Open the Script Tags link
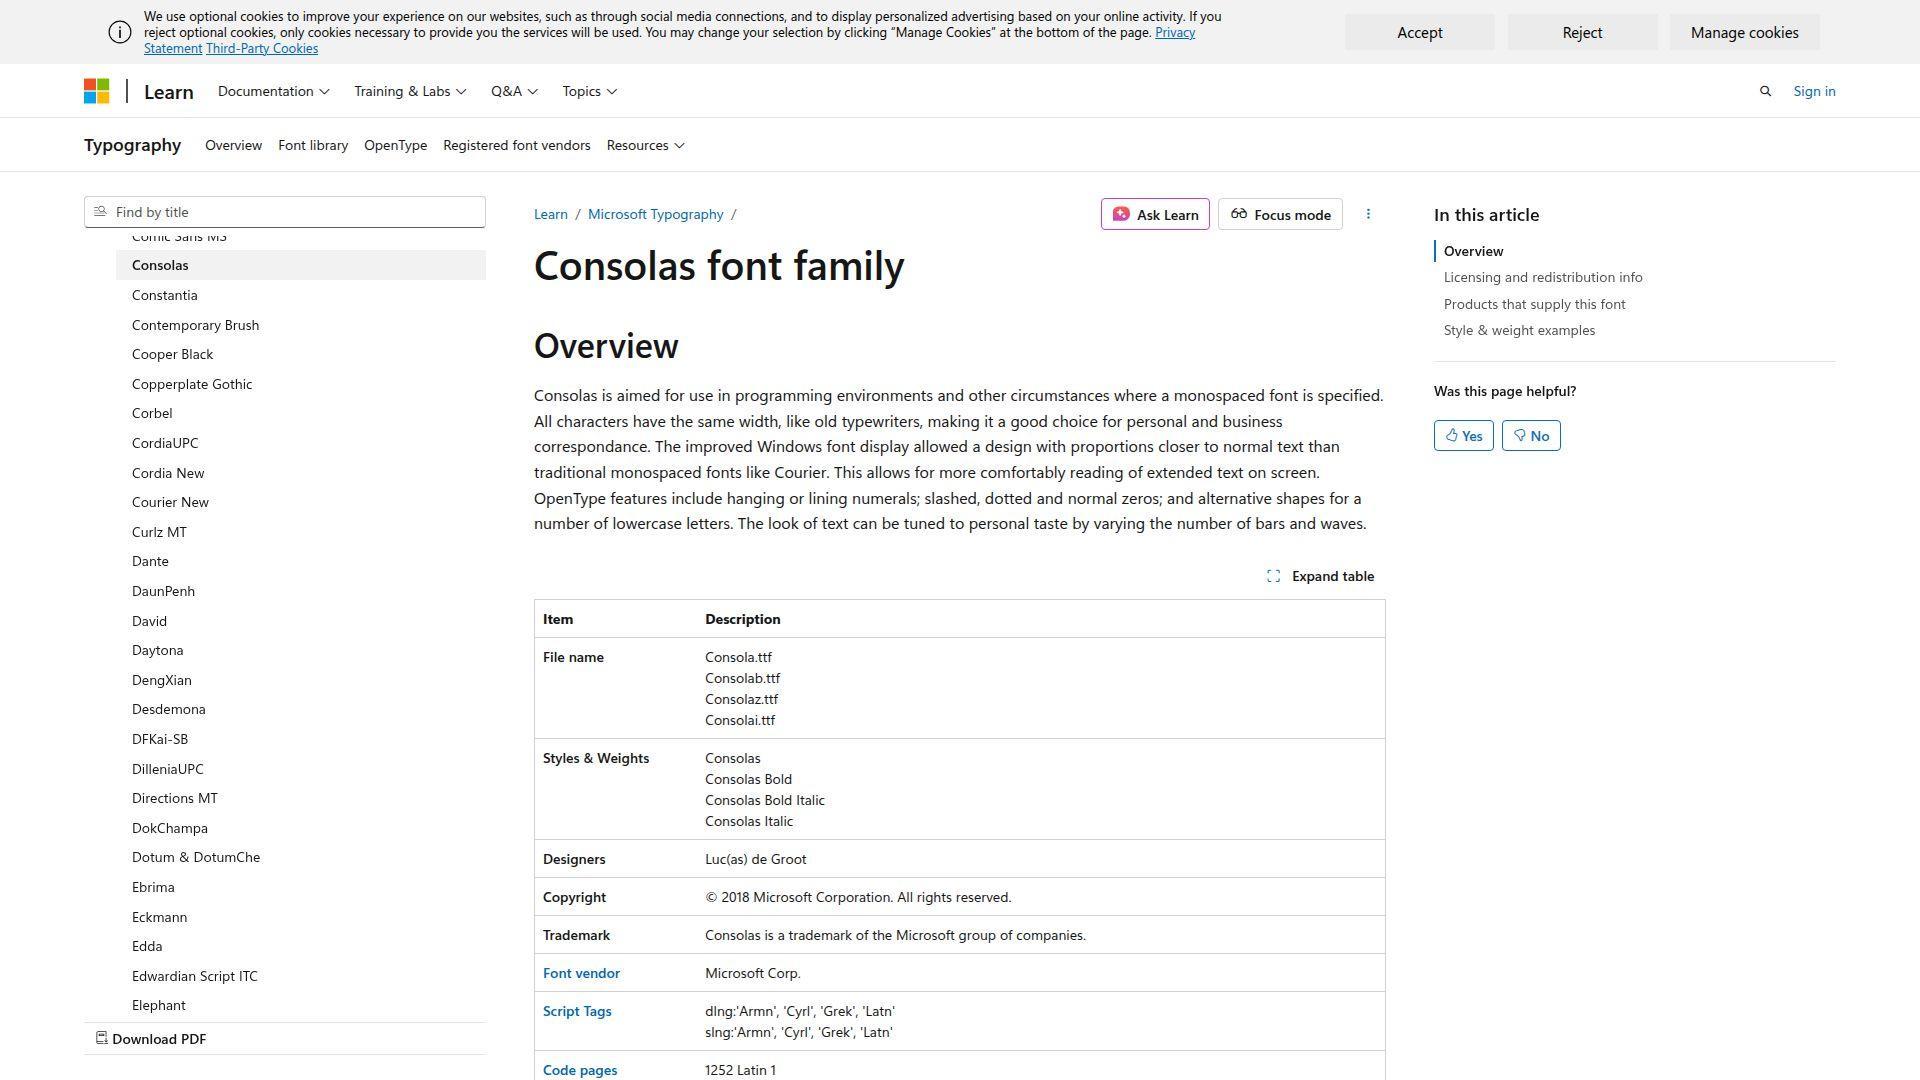Viewport: 1920px width, 1080px height. coord(577,1011)
